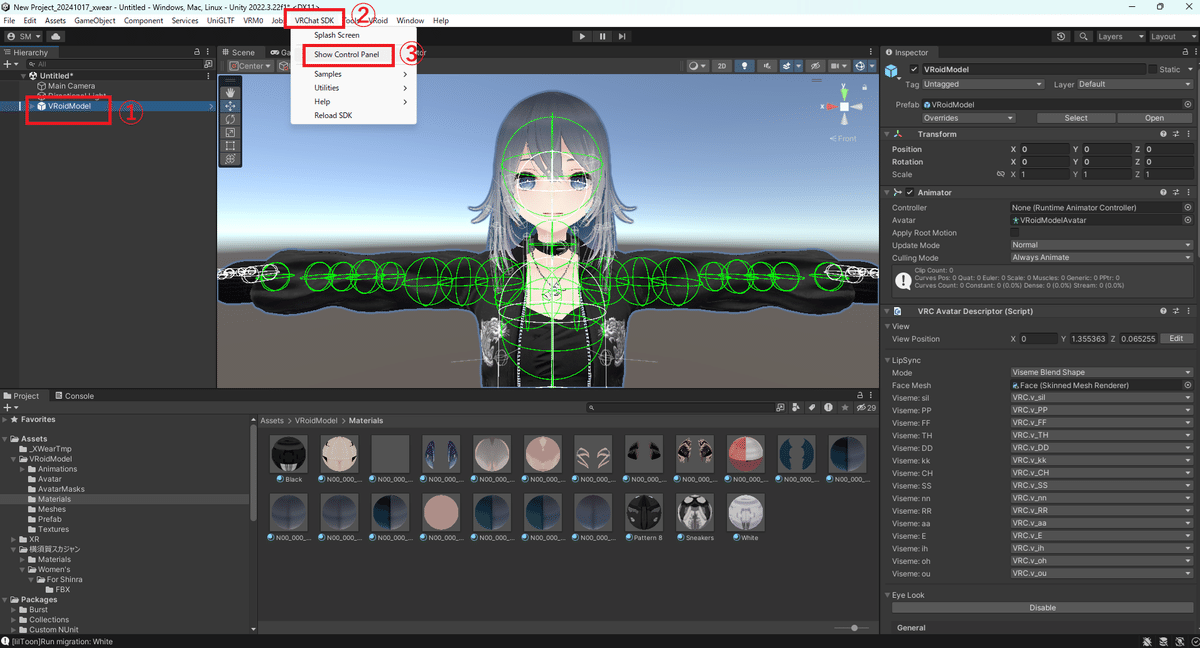Click the favorites star icon in Project toolbar
This screenshot has width=1200, height=648.
(845, 408)
